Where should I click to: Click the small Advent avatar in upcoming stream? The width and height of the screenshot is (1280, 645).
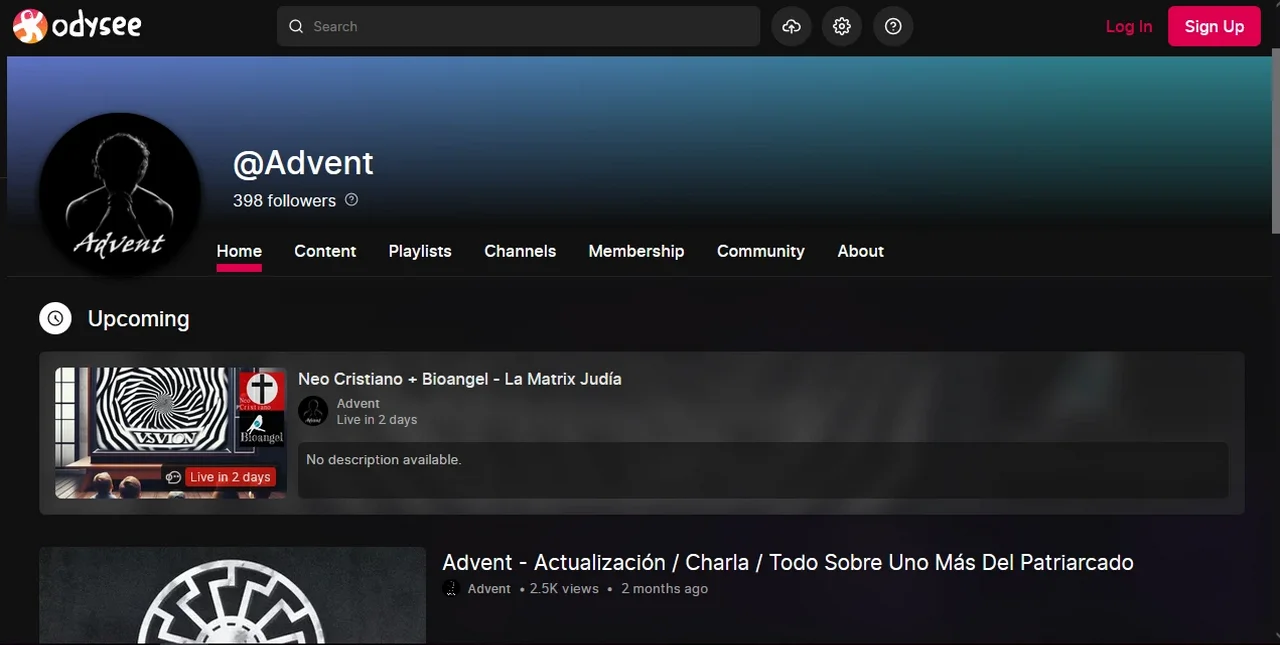coord(313,411)
